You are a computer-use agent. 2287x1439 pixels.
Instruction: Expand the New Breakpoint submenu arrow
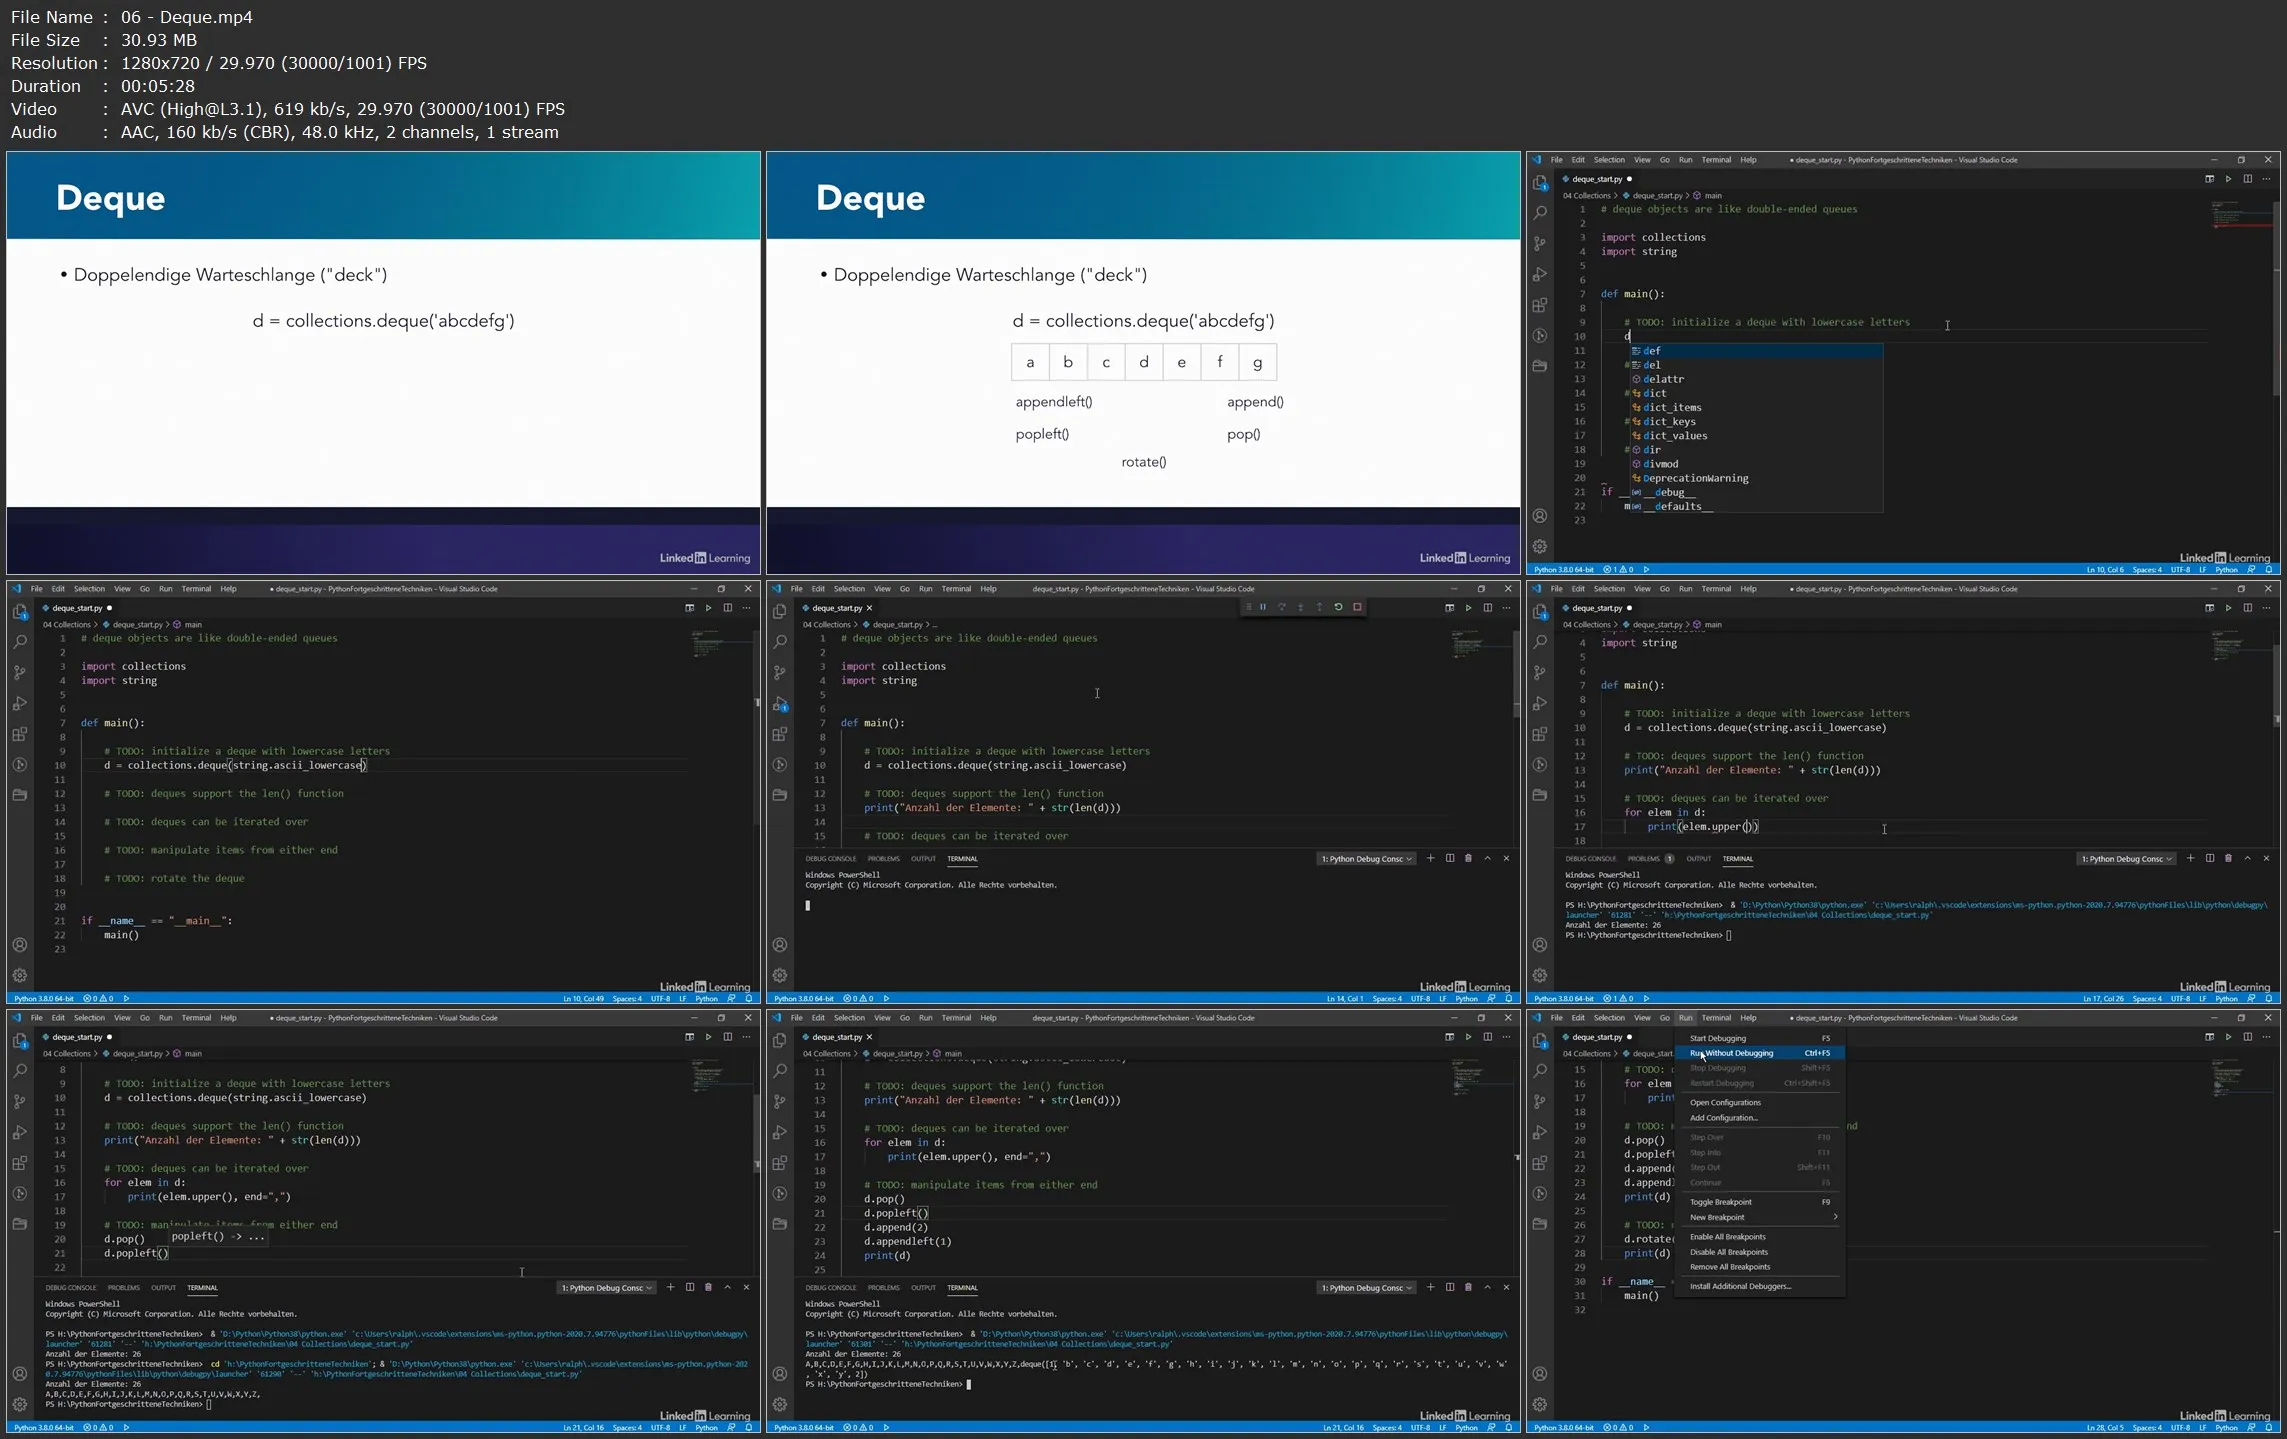pyautogui.click(x=1834, y=1217)
